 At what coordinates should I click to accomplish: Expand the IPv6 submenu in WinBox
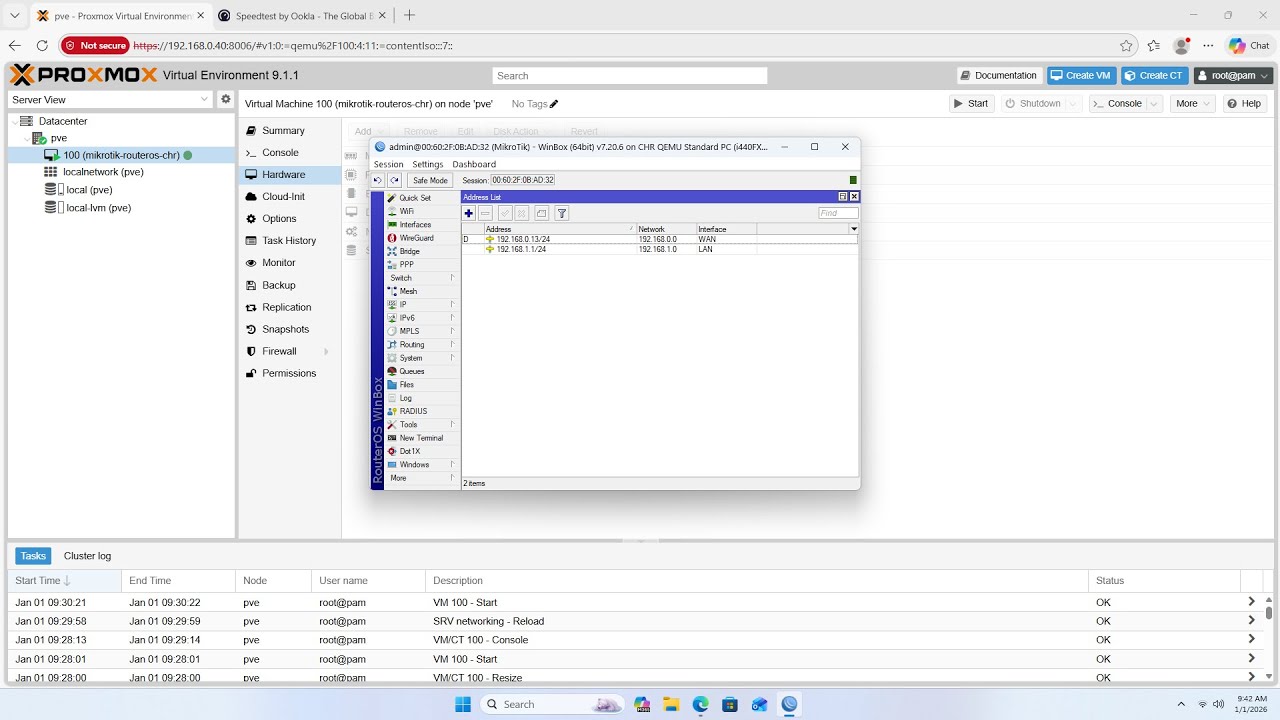click(x=422, y=318)
